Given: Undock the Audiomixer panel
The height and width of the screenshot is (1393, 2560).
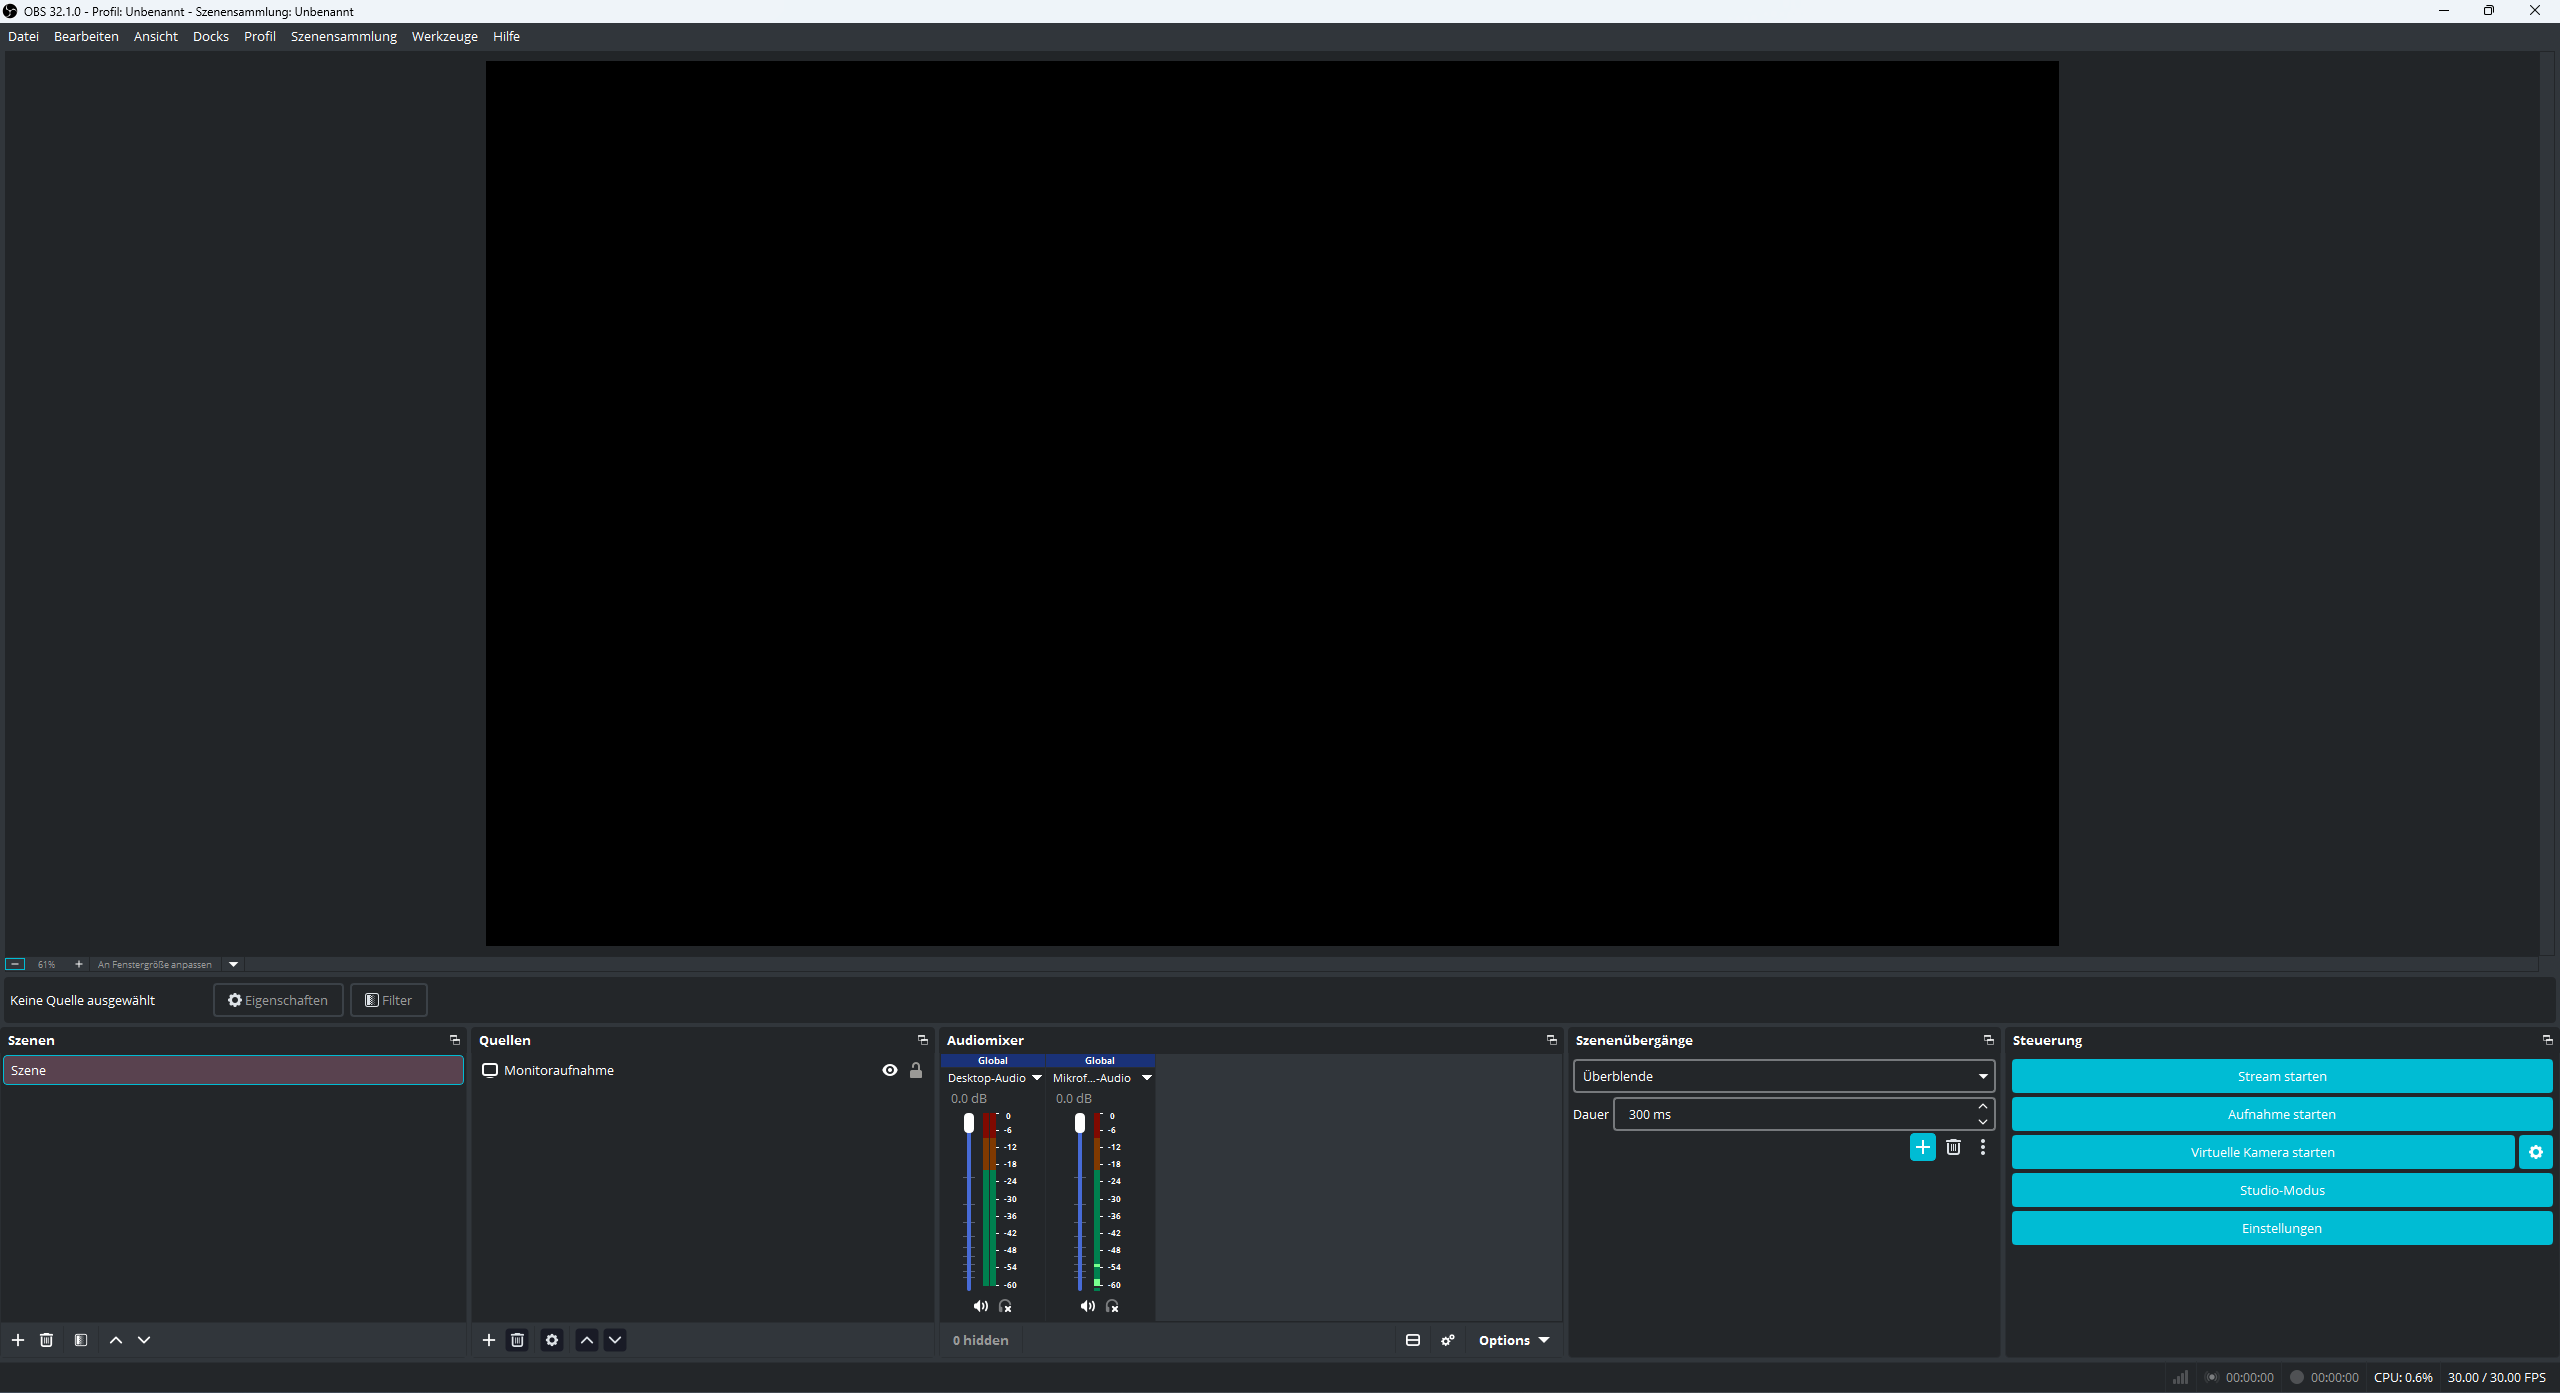Looking at the screenshot, I should point(1552,1040).
